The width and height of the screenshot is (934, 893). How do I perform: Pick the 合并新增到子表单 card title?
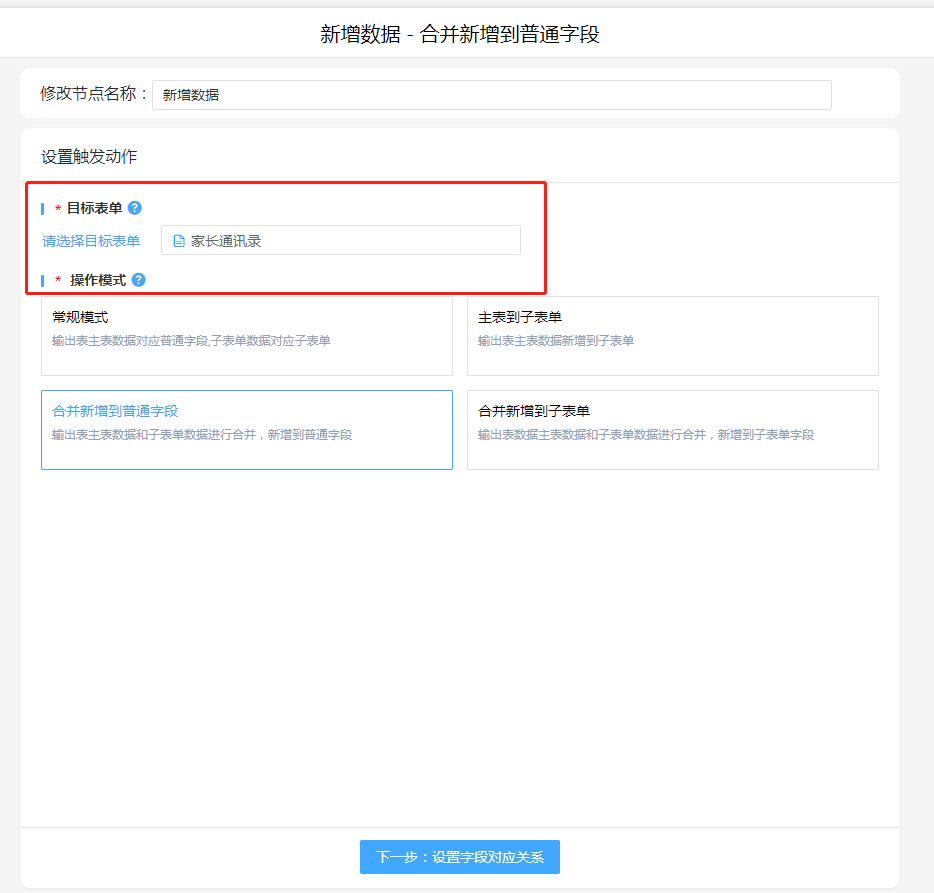click(533, 411)
